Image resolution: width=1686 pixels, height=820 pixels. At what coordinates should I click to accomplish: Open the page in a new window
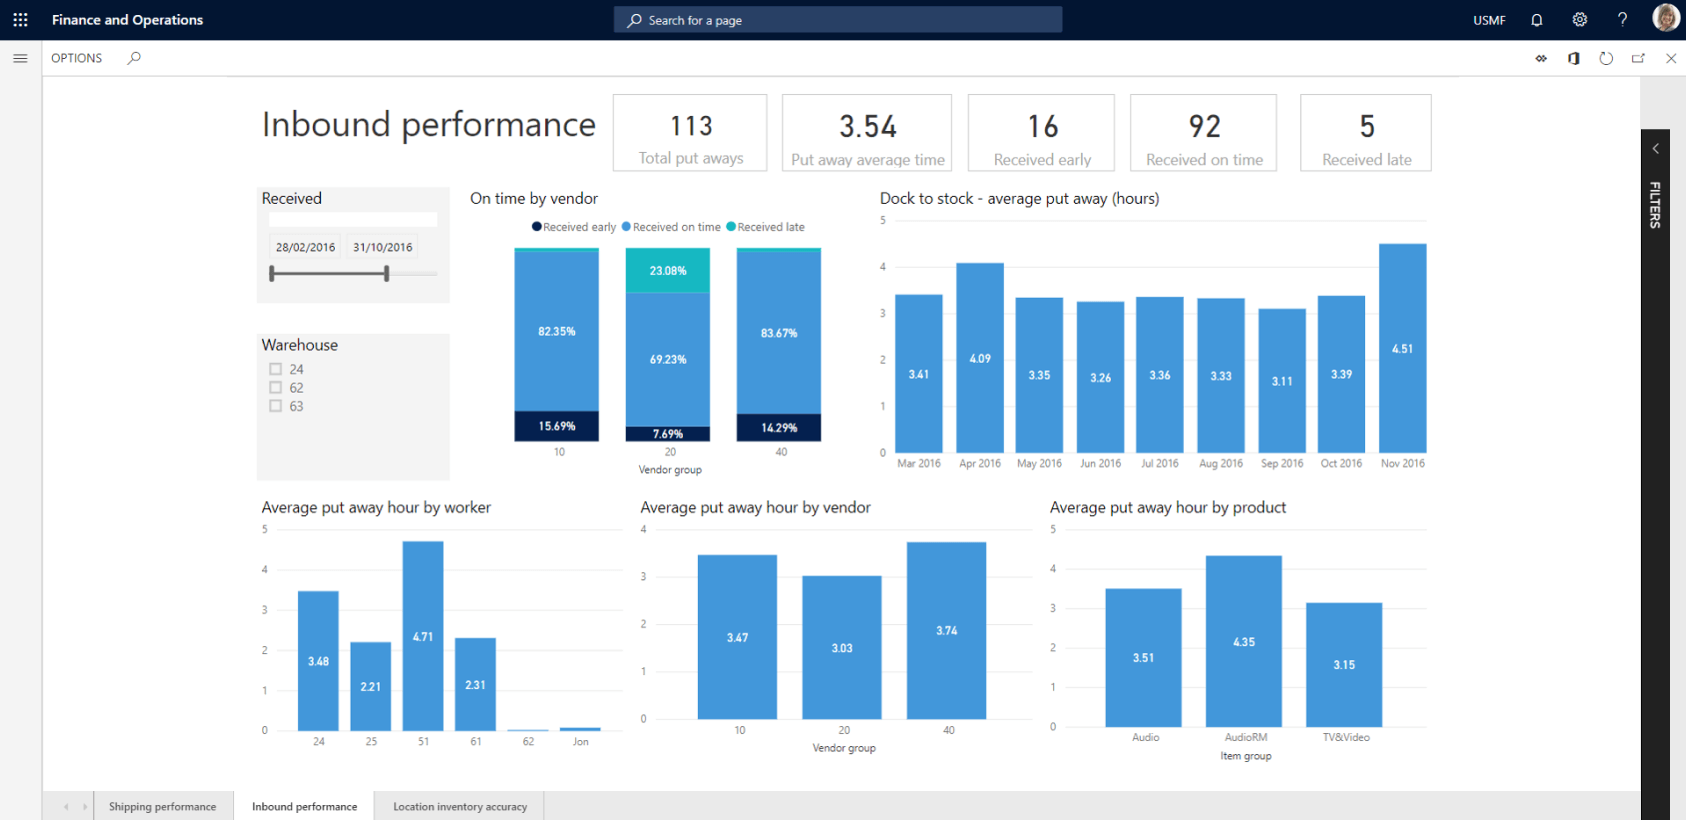pyautogui.click(x=1638, y=59)
